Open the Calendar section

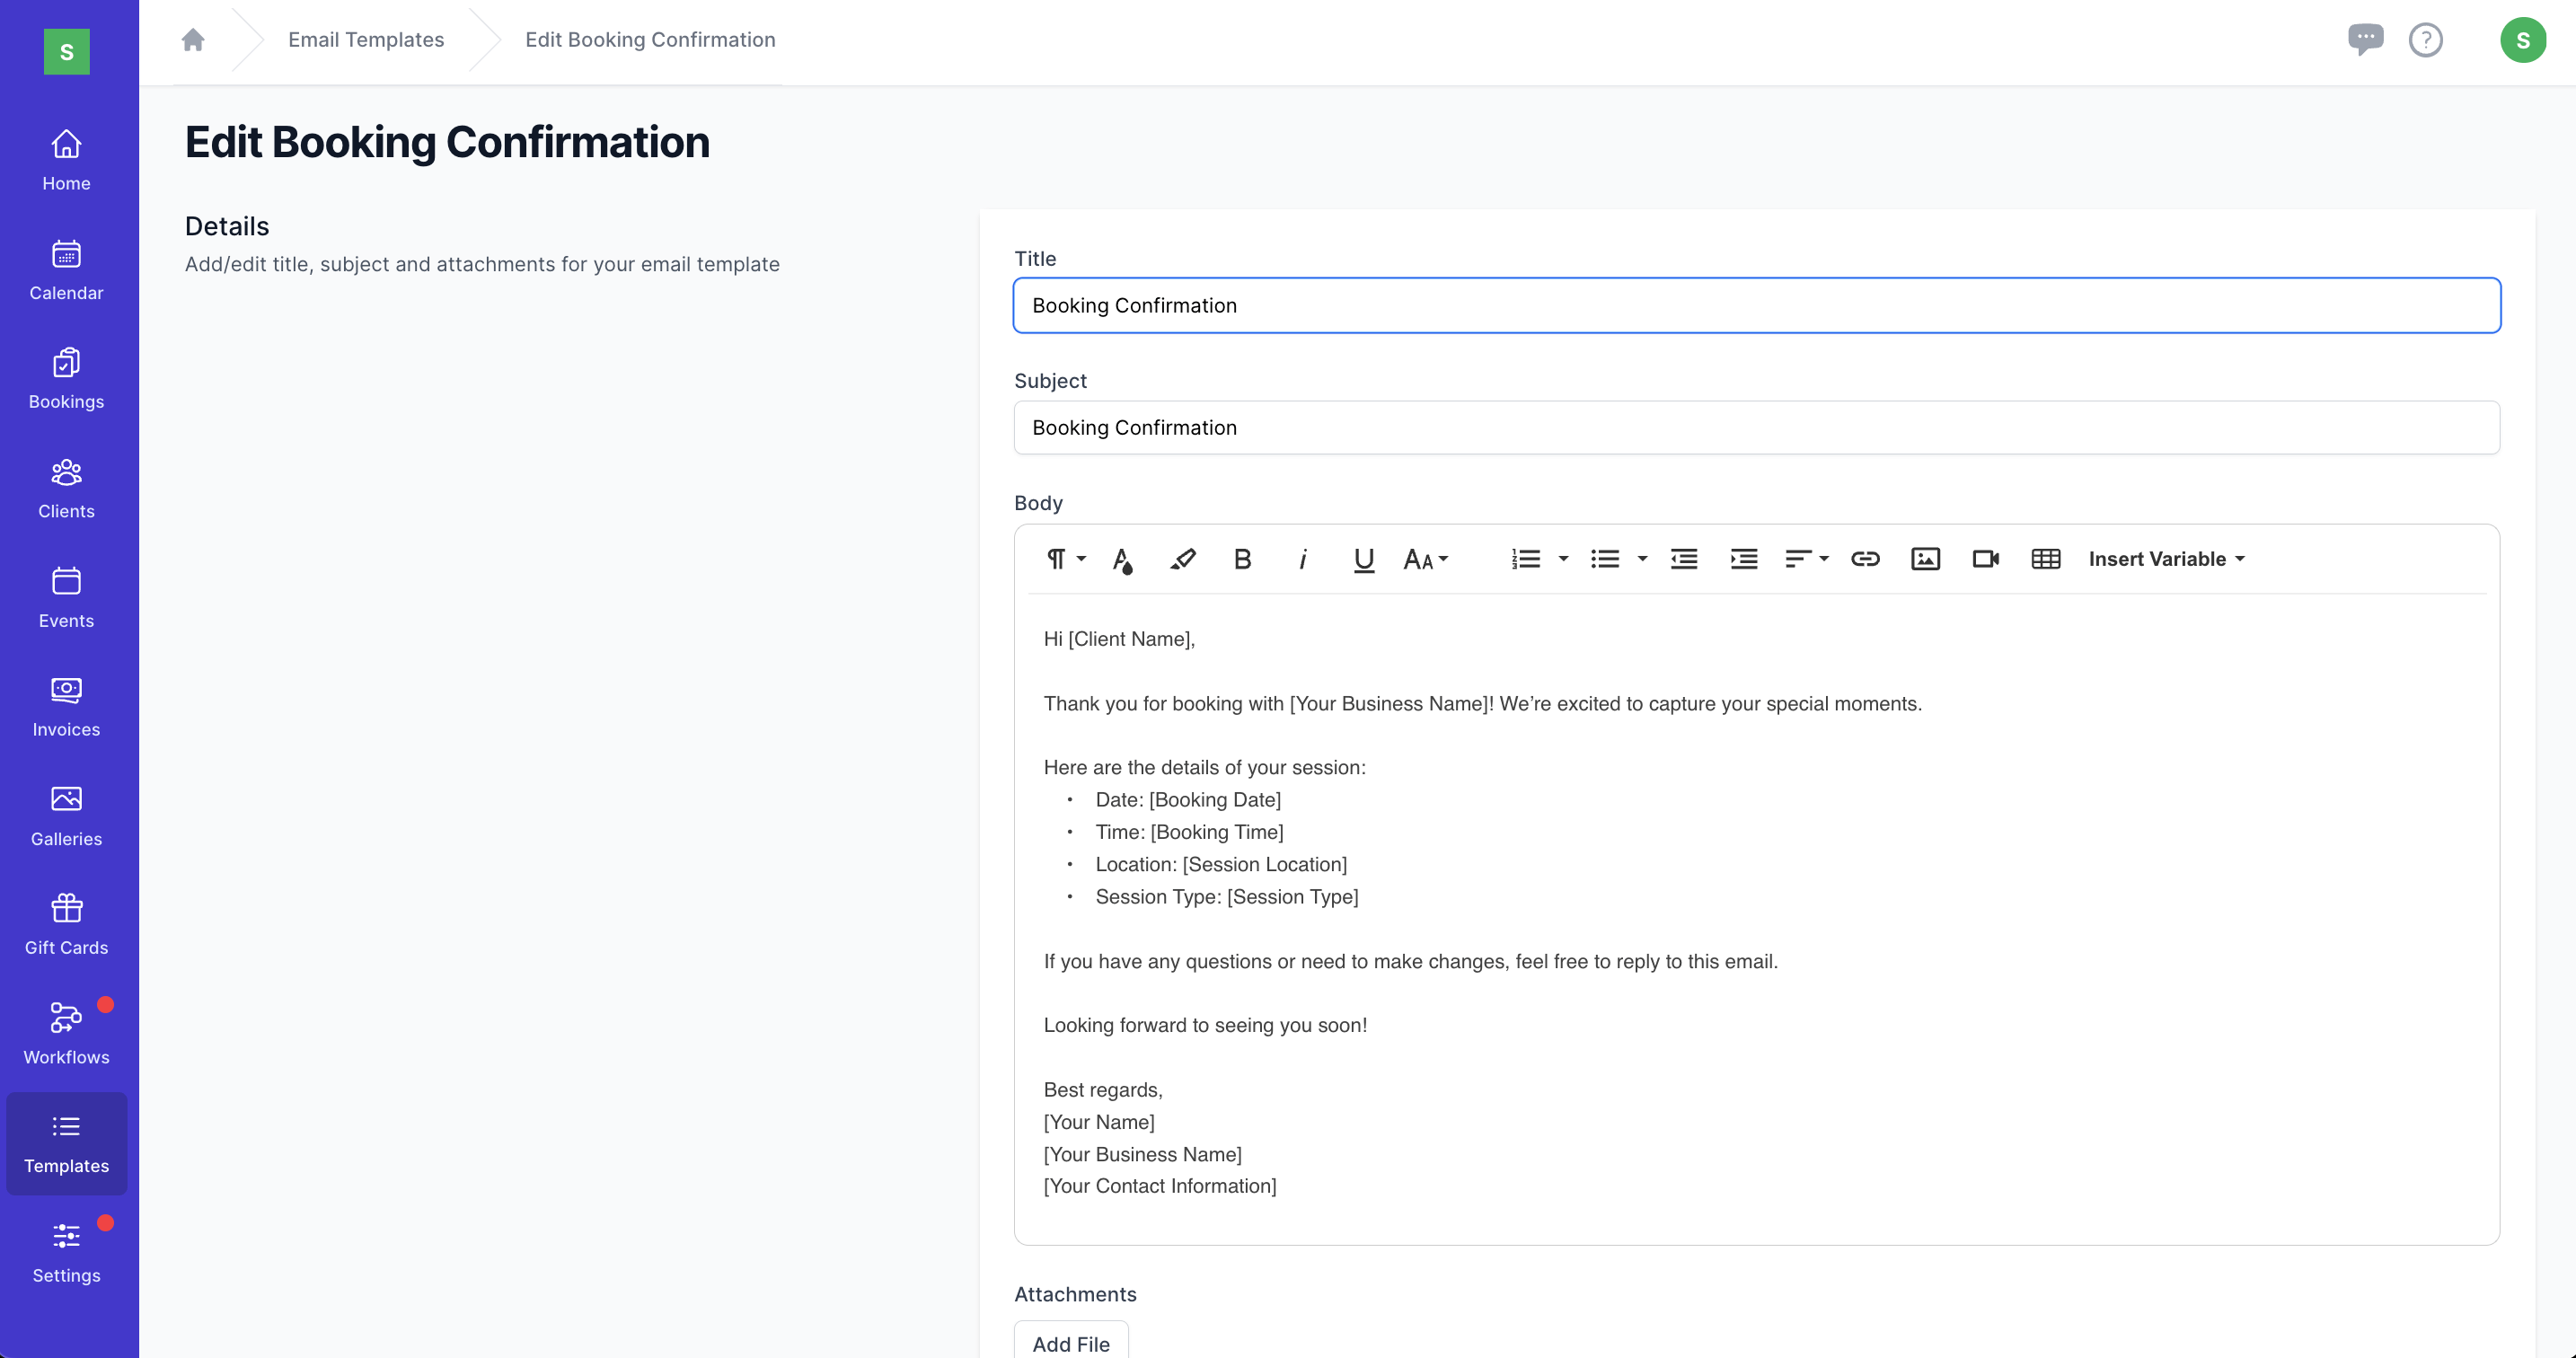point(66,270)
